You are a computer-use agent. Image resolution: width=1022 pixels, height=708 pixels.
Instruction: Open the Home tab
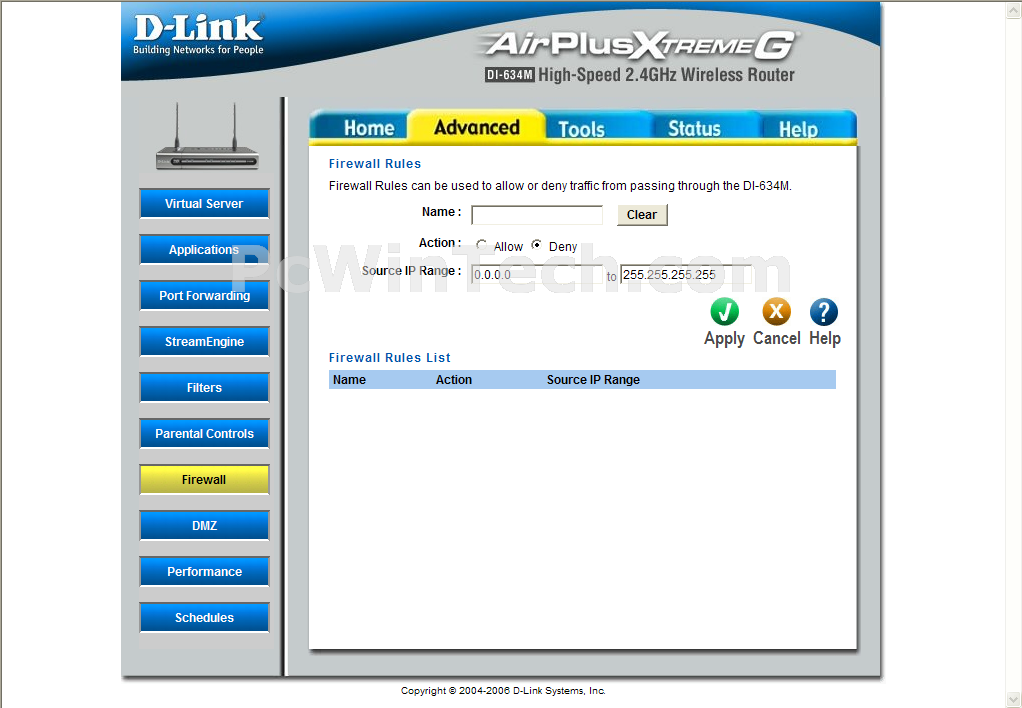tap(369, 128)
